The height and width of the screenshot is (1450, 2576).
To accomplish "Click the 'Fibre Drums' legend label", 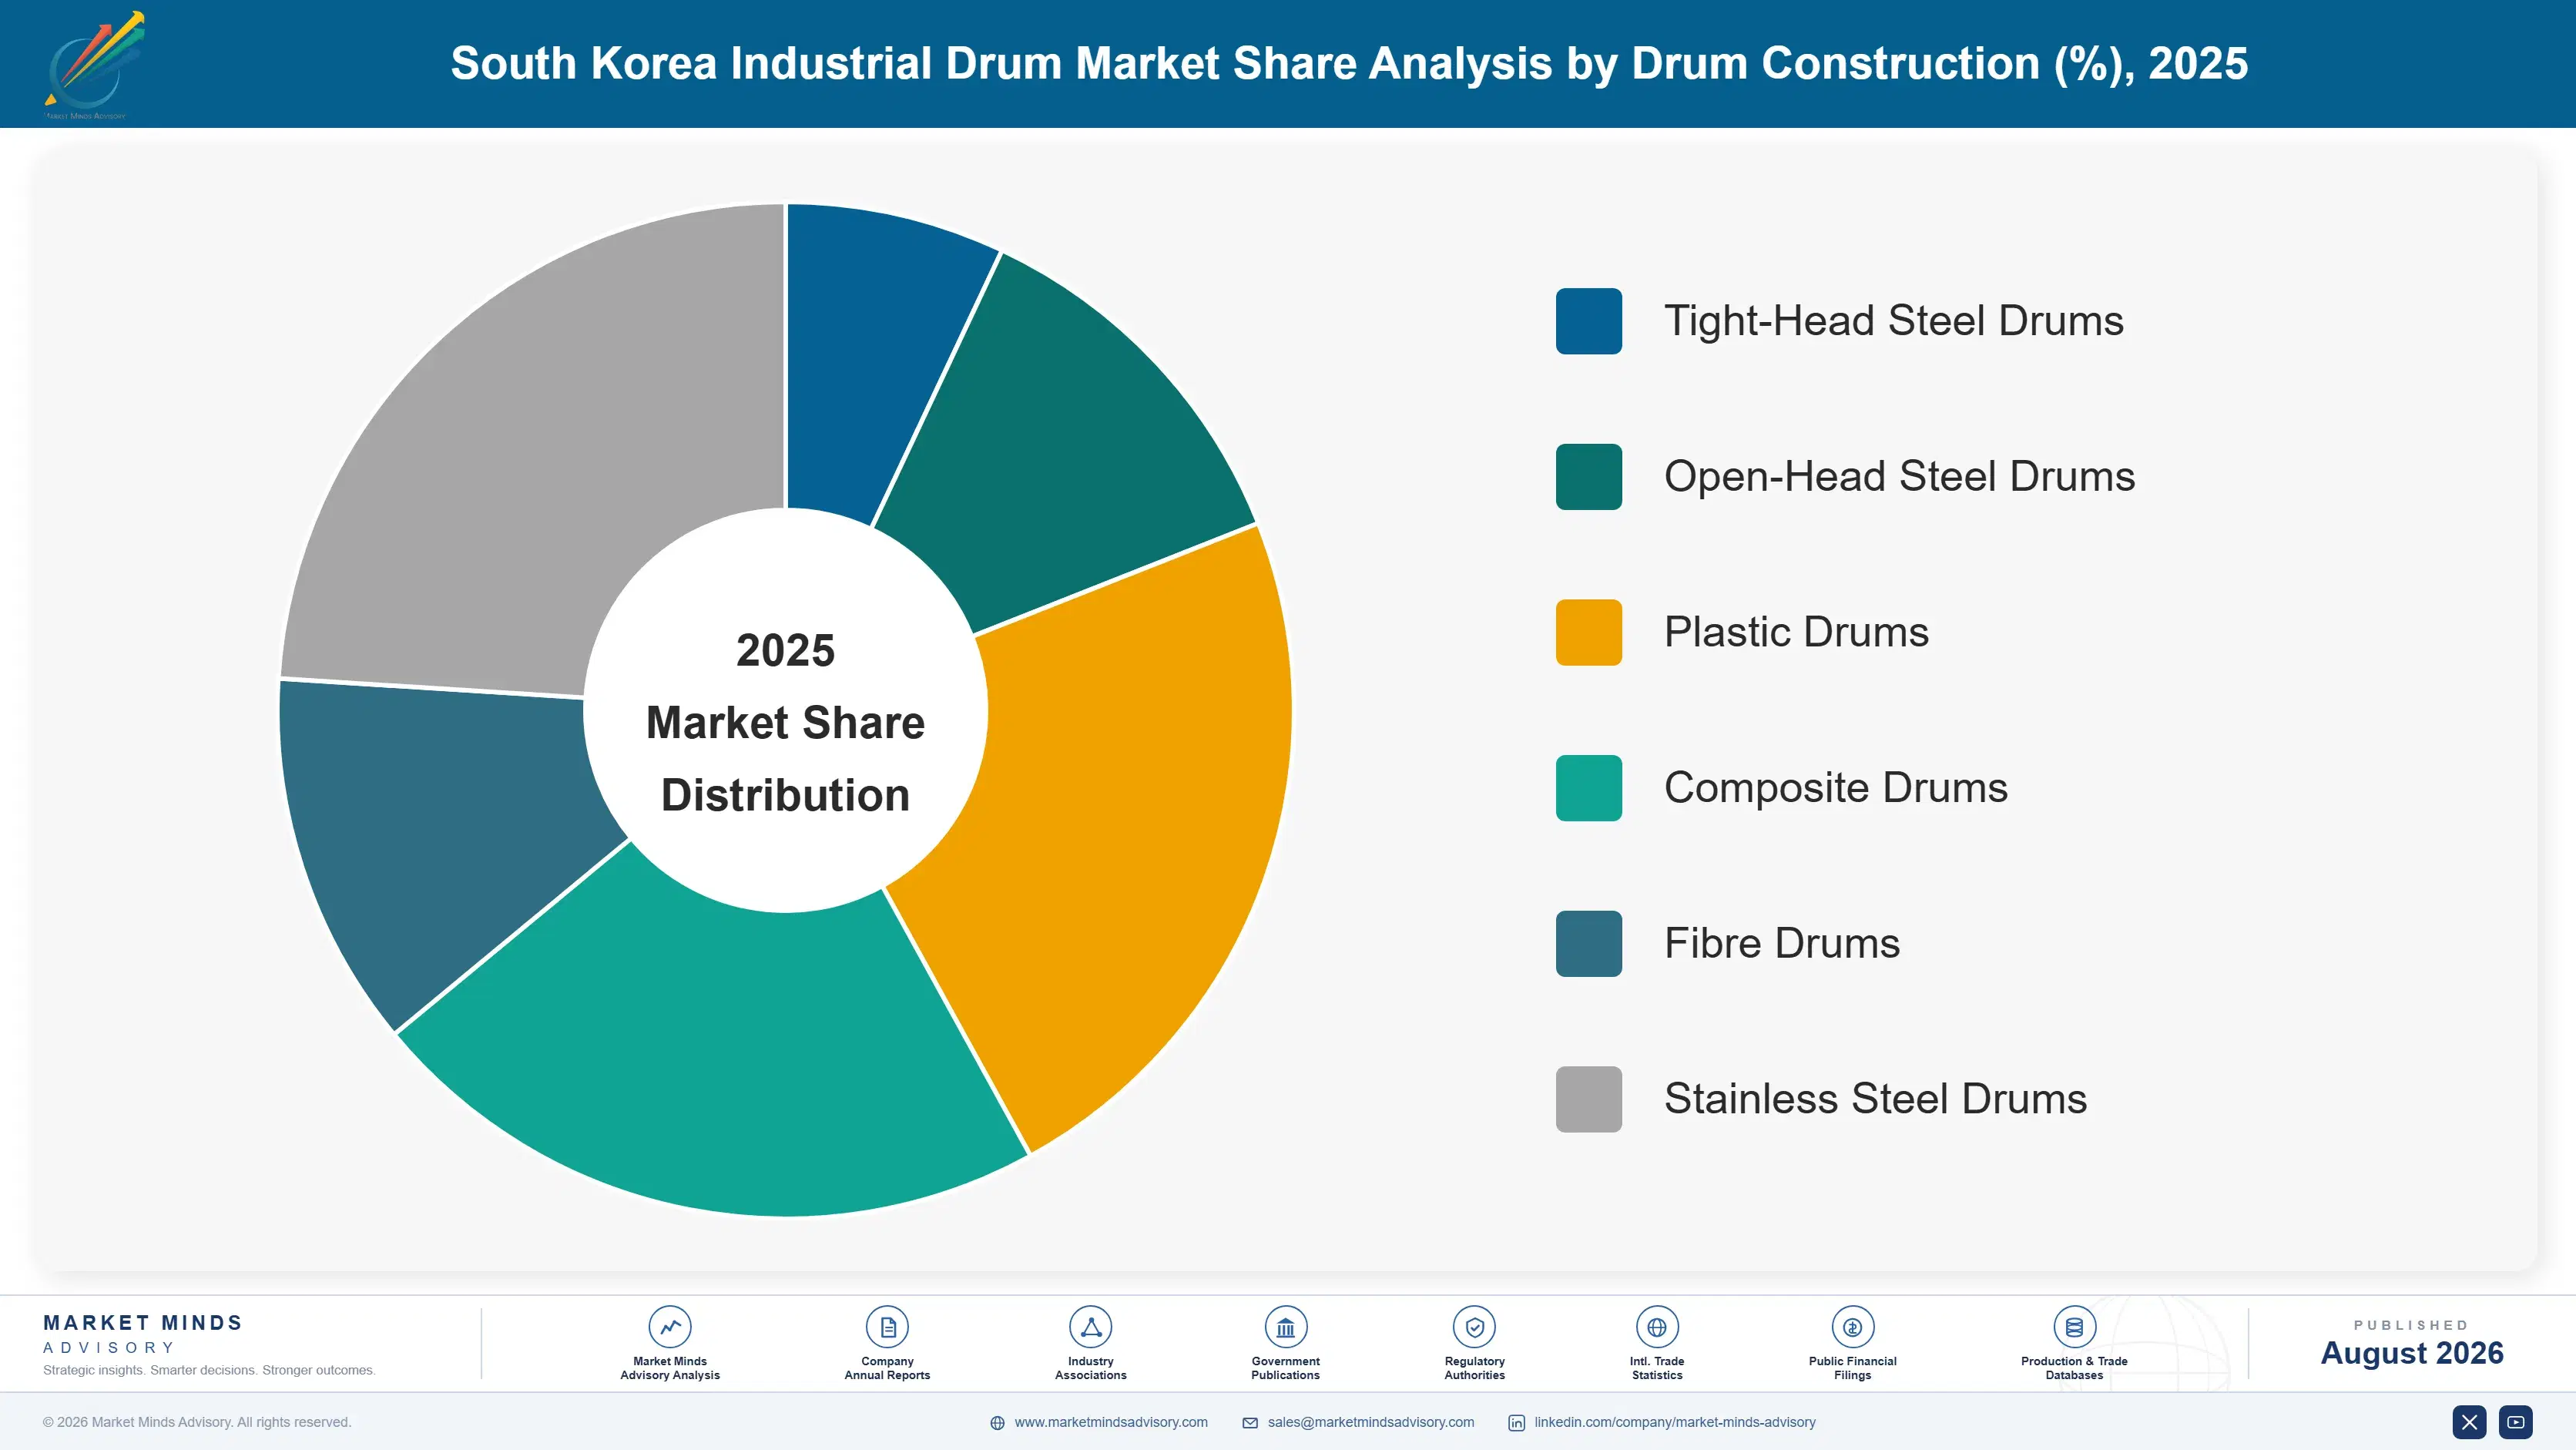I will point(1781,944).
